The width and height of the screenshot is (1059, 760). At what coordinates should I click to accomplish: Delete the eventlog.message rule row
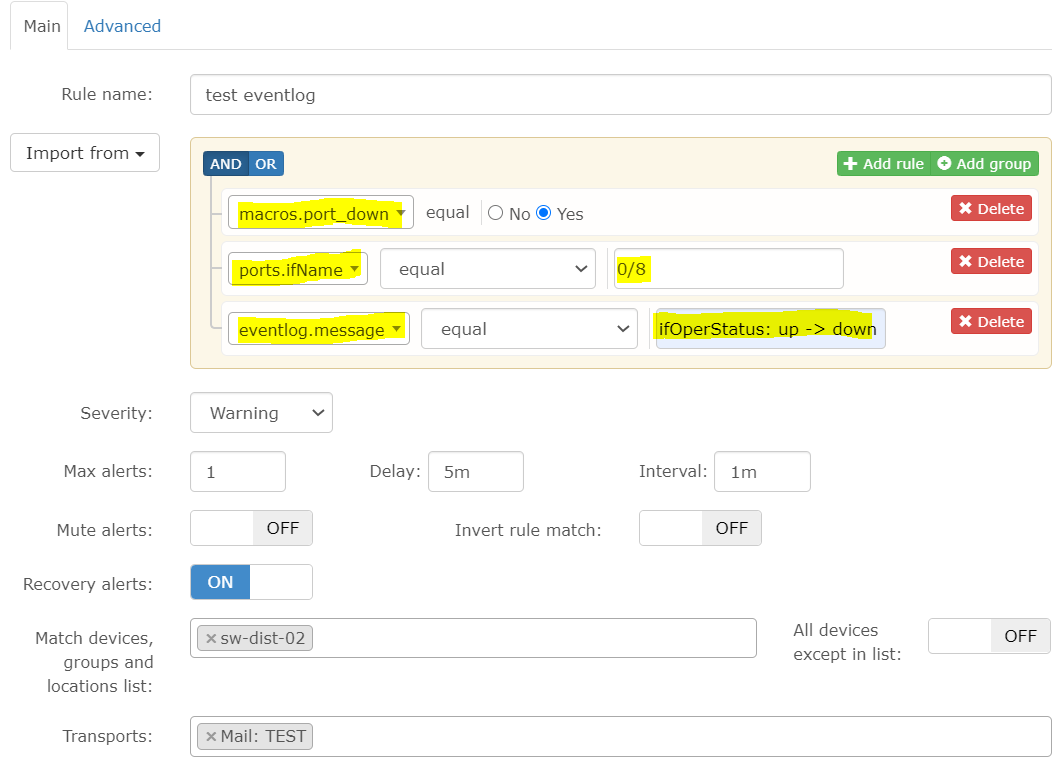point(990,322)
